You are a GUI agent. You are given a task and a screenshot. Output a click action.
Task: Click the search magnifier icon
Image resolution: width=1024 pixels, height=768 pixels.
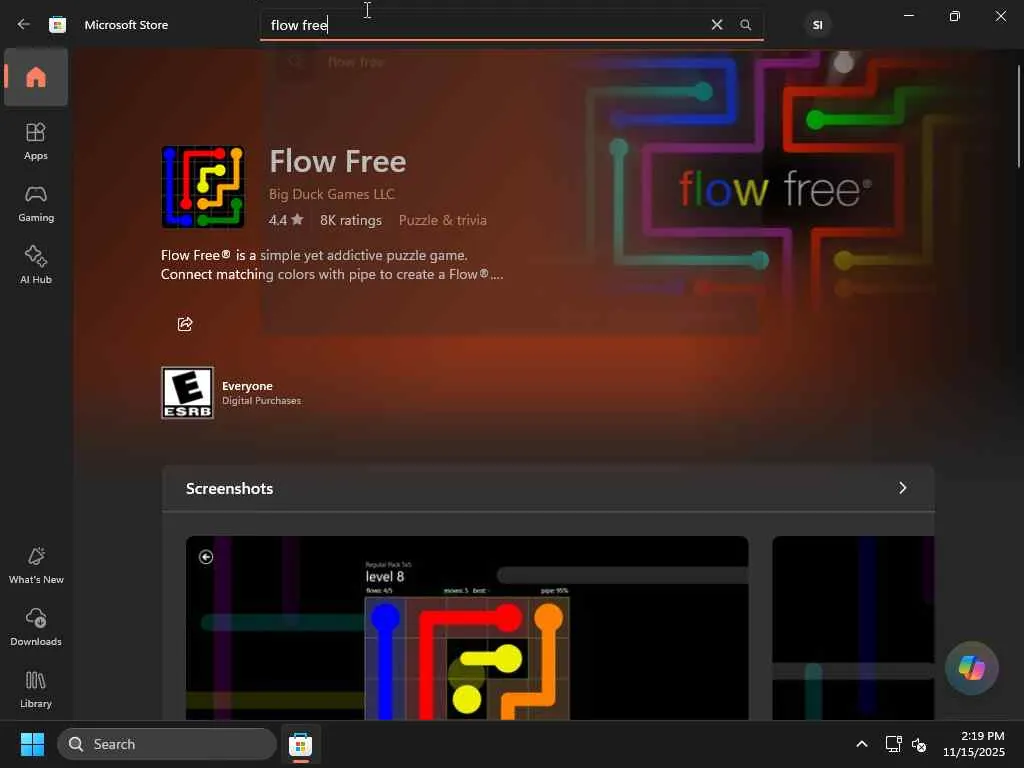[x=745, y=25]
